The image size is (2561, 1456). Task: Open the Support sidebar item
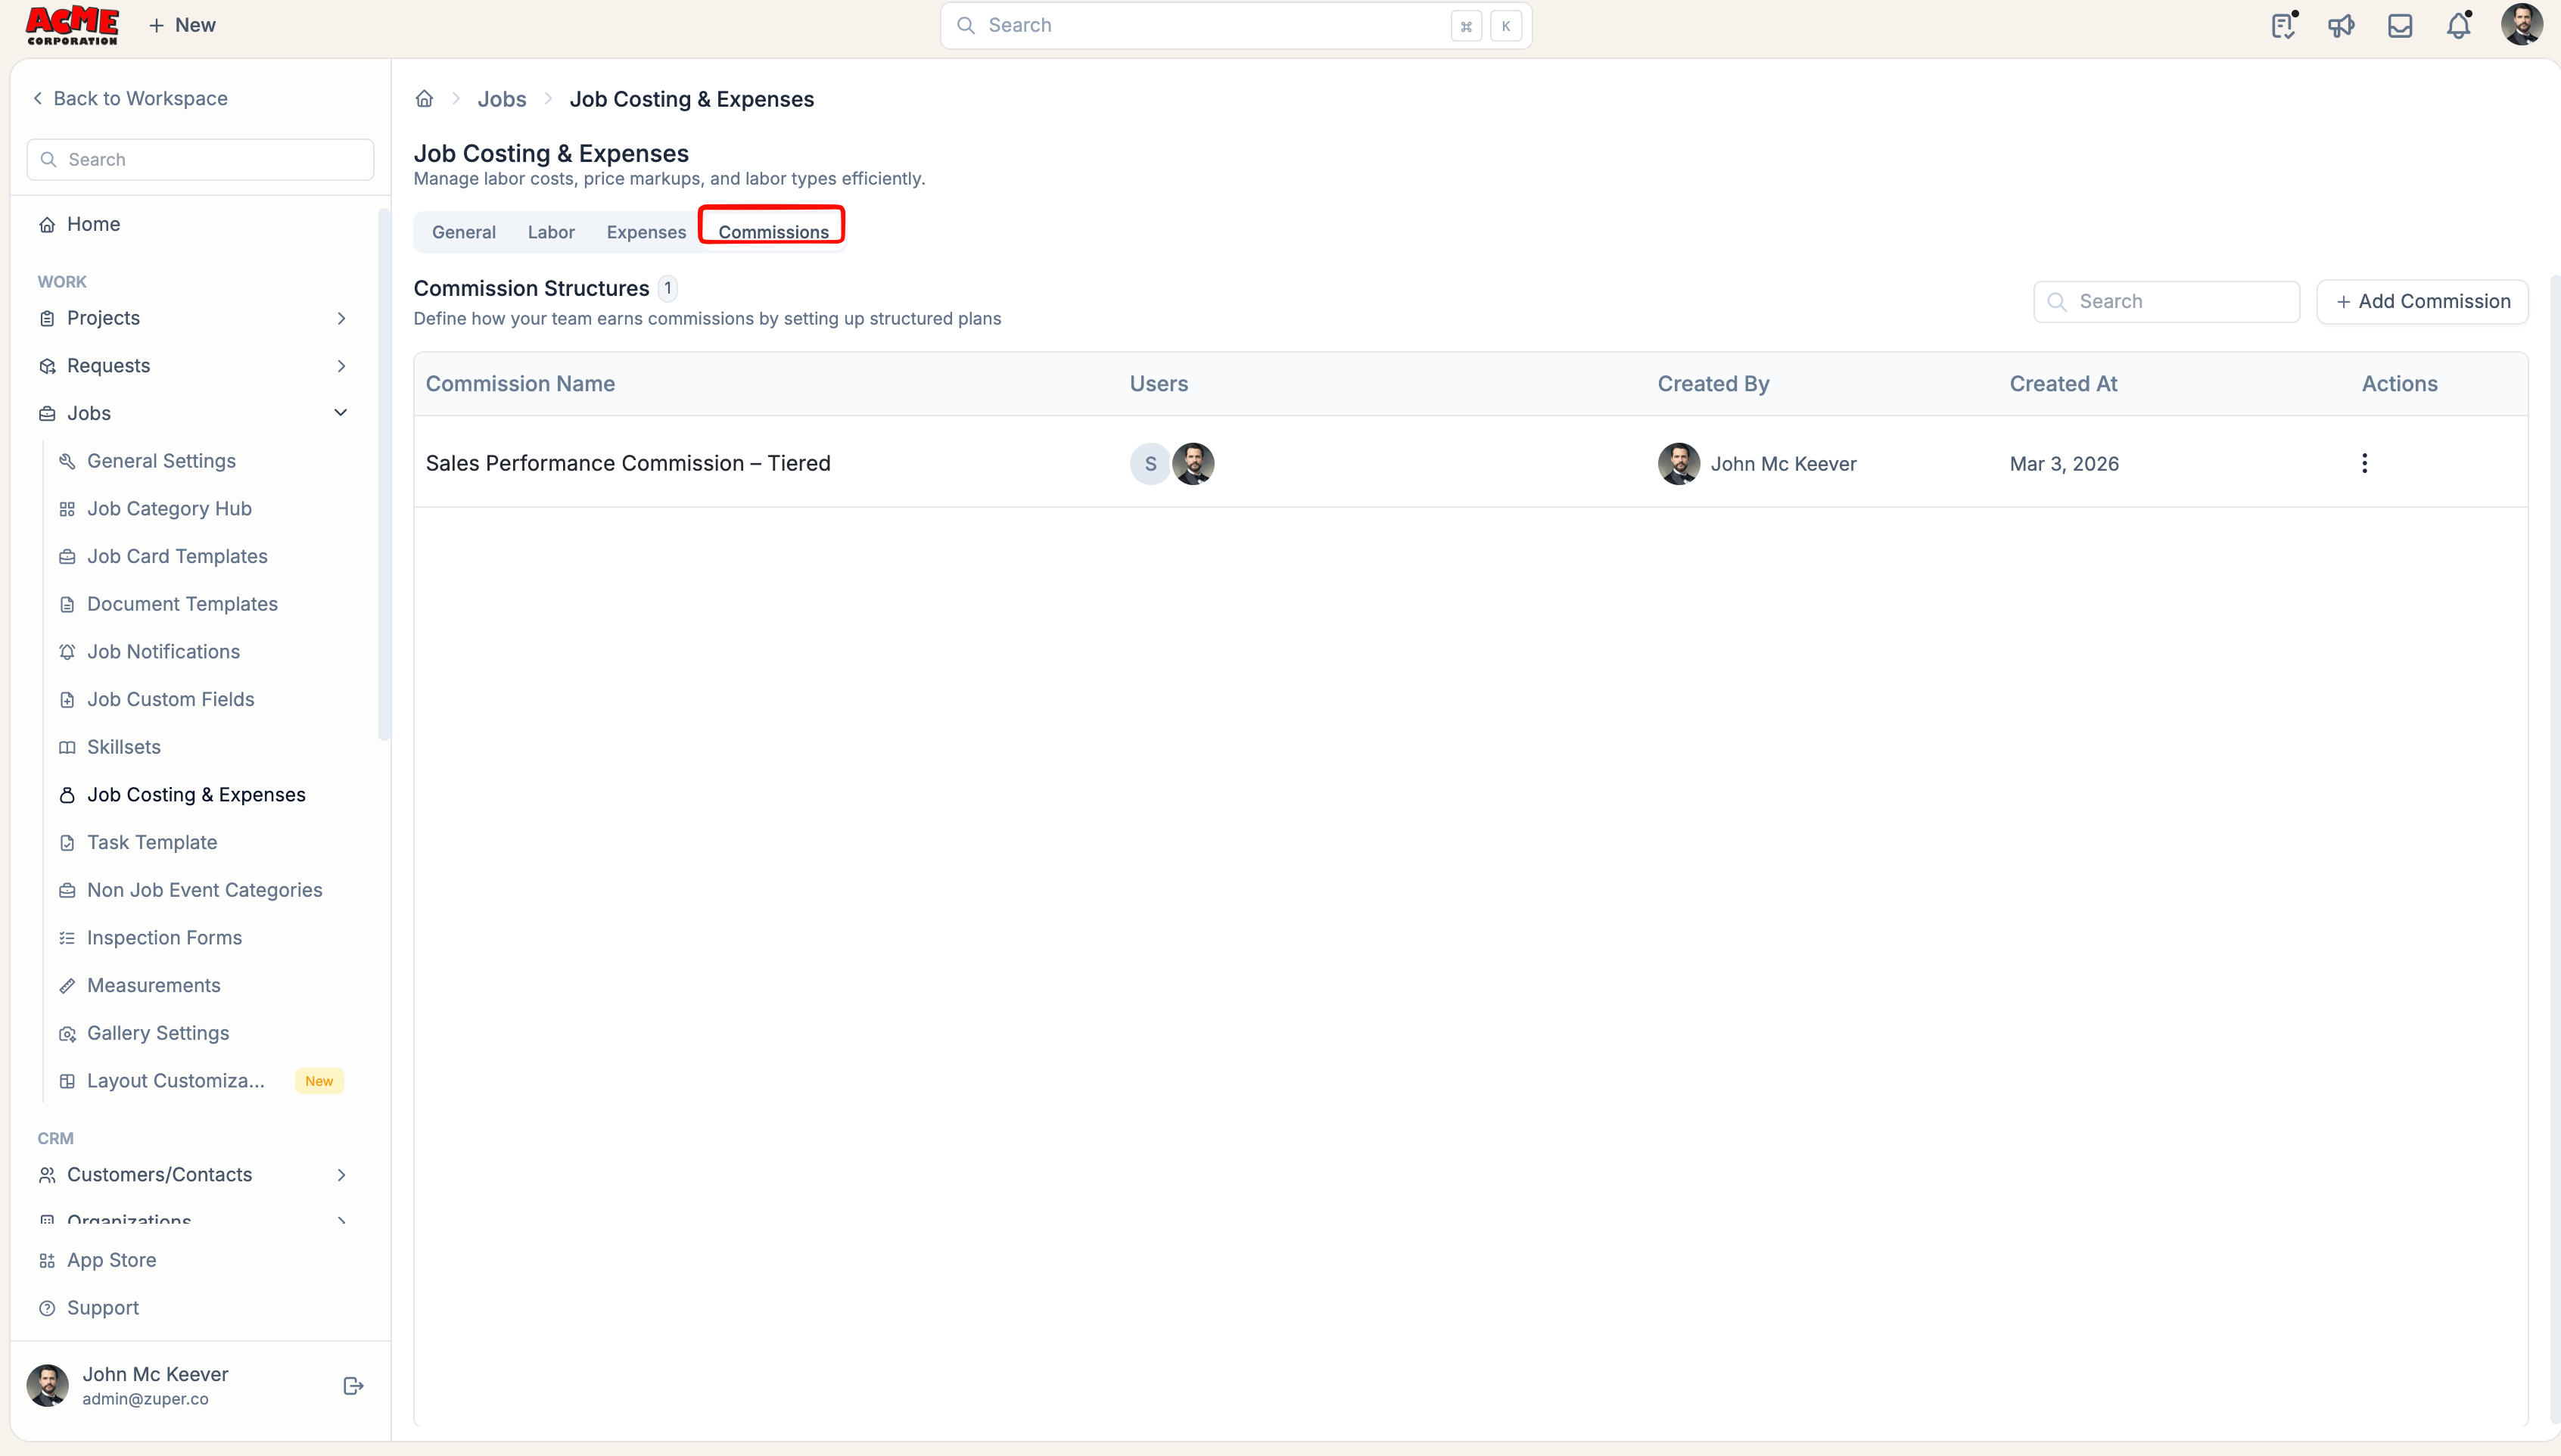pos(102,1308)
